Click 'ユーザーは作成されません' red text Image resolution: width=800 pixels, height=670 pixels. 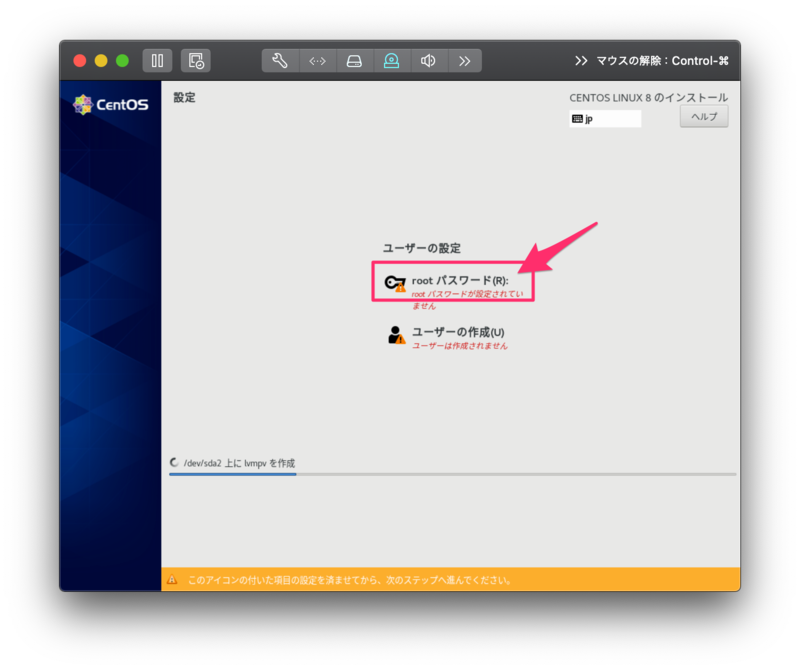pos(460,346)
